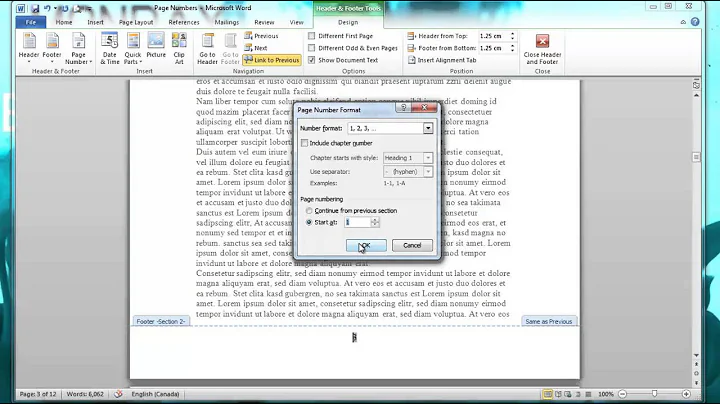The height and width of the screenshot is (404, 720).
Task: Uncheck Show Document Text
Action: click(312, 60)
